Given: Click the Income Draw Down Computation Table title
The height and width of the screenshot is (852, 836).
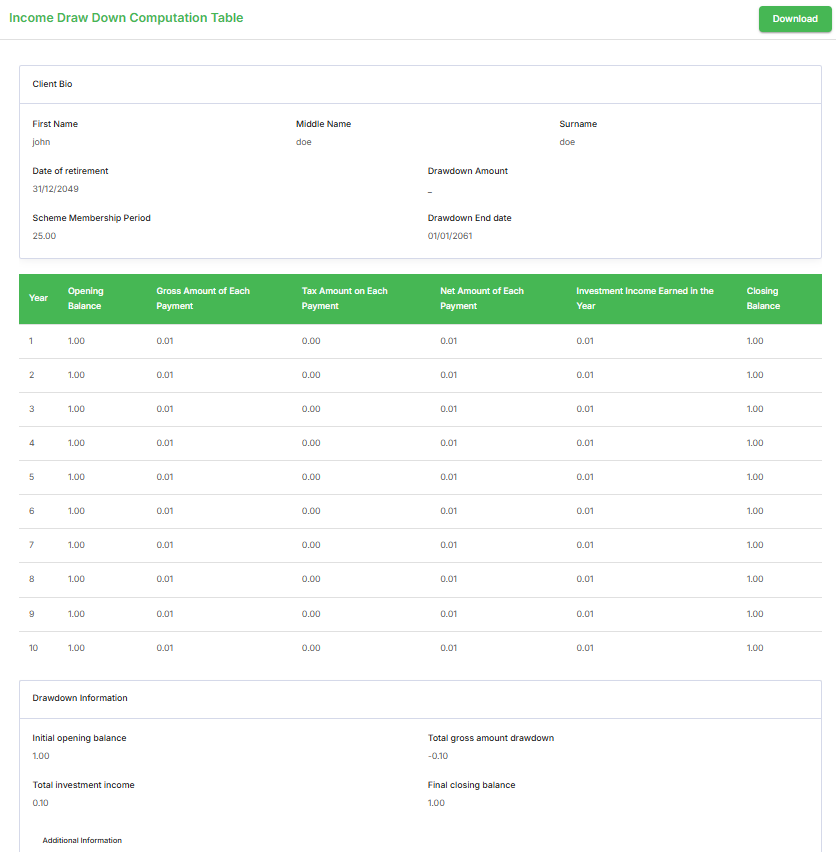Looking at the screenshot, I should coord(126,18).
